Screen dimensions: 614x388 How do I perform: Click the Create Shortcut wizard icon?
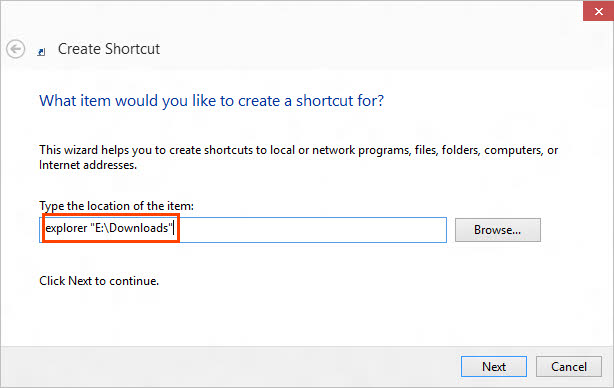[42, 52]
